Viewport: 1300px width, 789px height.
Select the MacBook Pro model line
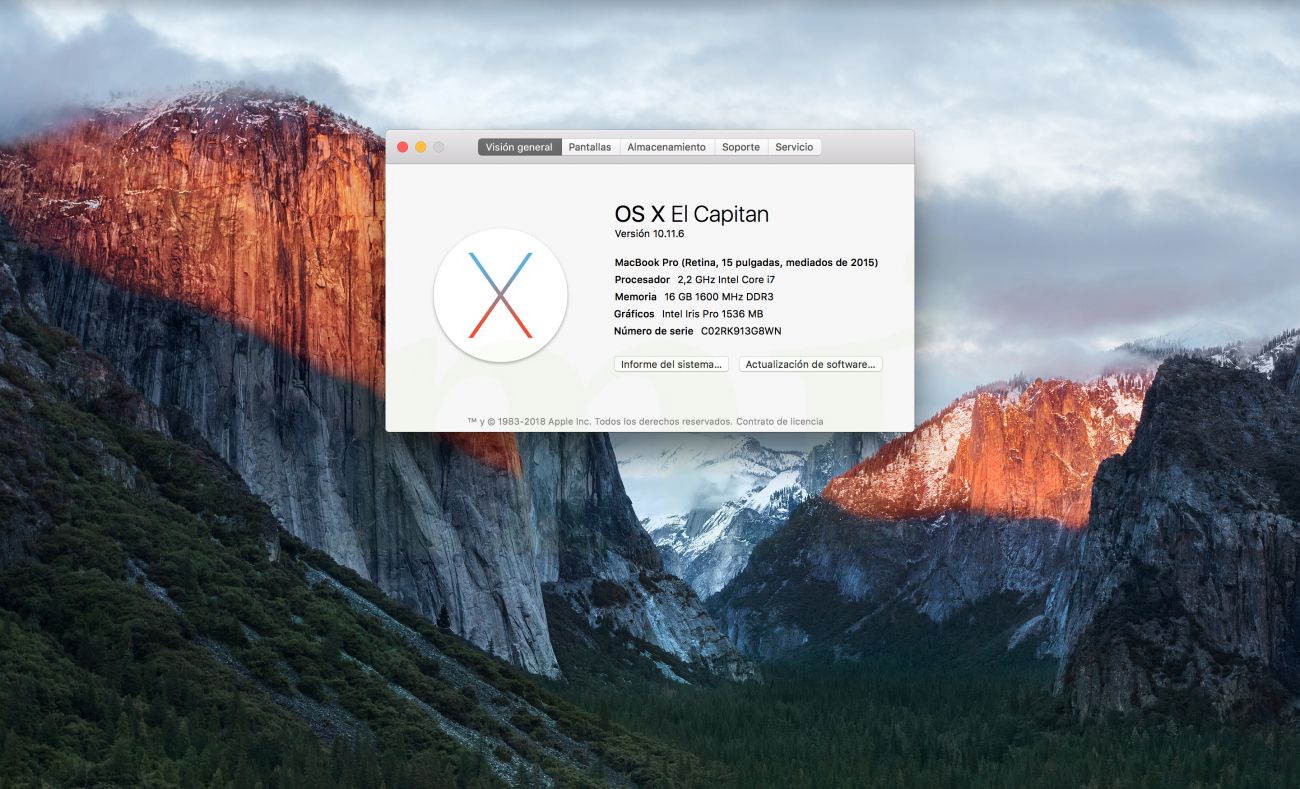point(746,262)
